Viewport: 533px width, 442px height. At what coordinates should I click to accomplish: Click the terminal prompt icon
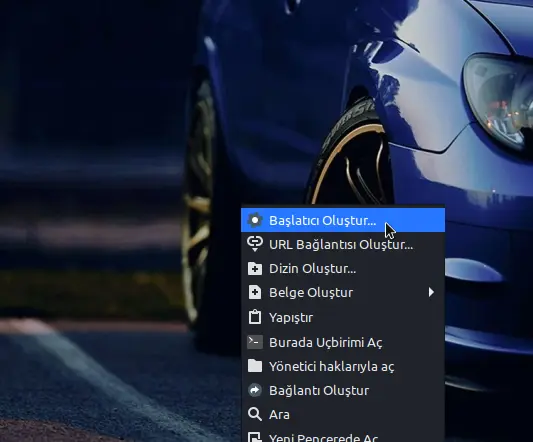[255, 342]
